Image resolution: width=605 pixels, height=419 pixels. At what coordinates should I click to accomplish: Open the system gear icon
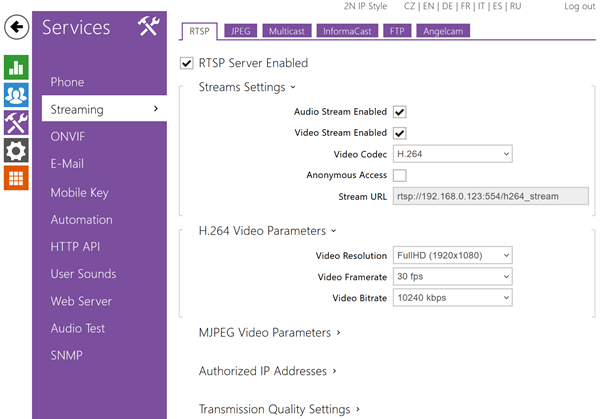(x=16, y=151)
